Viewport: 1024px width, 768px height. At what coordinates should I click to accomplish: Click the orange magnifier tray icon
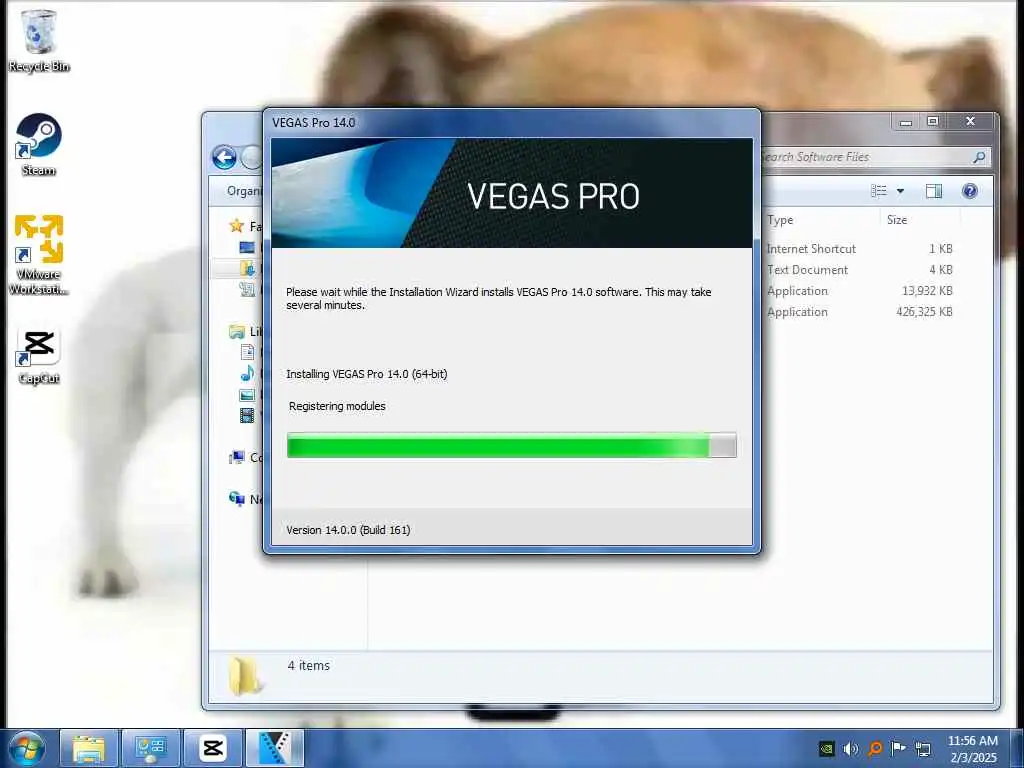tap(874, 748)
